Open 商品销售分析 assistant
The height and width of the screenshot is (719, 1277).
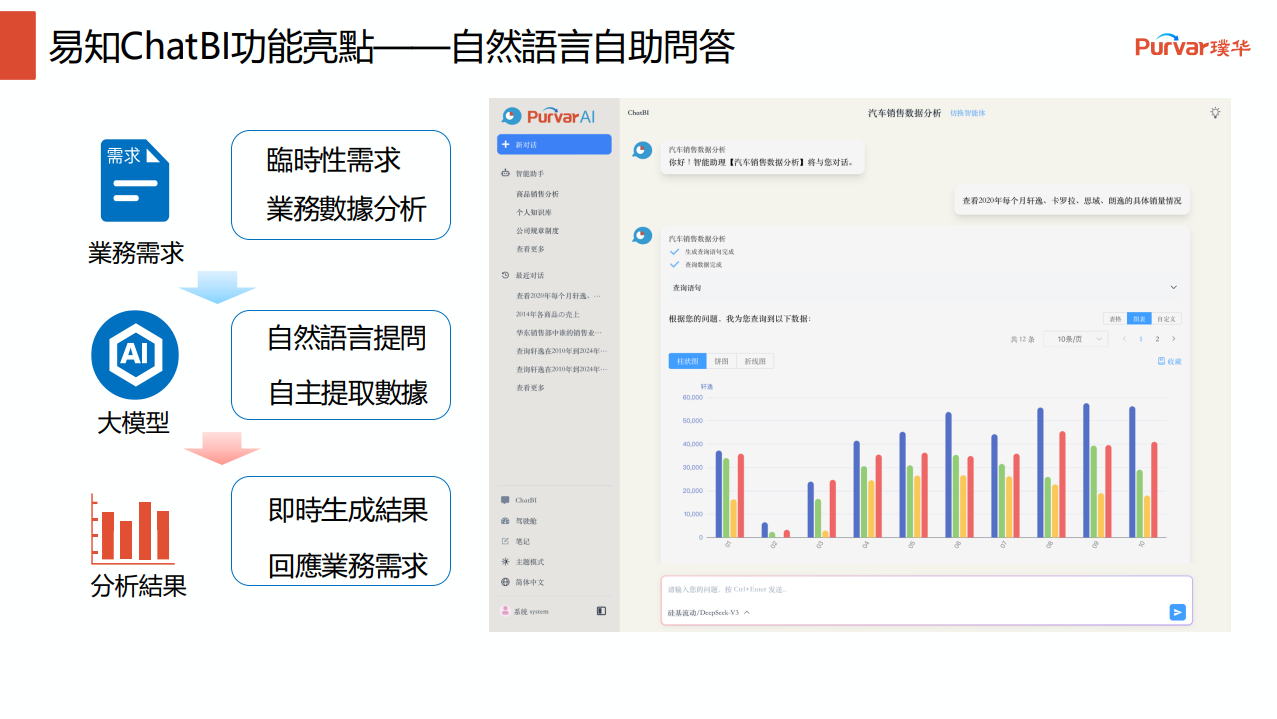537,194
